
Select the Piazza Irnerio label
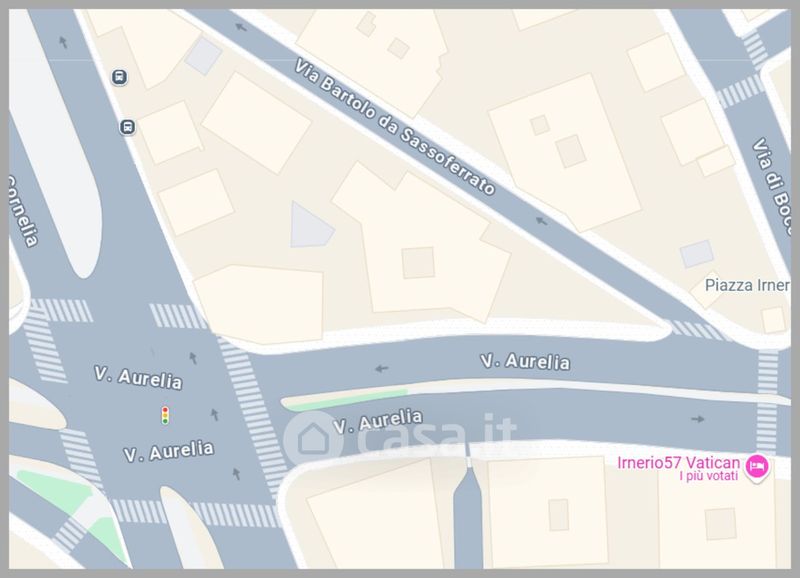pos(747,285)
